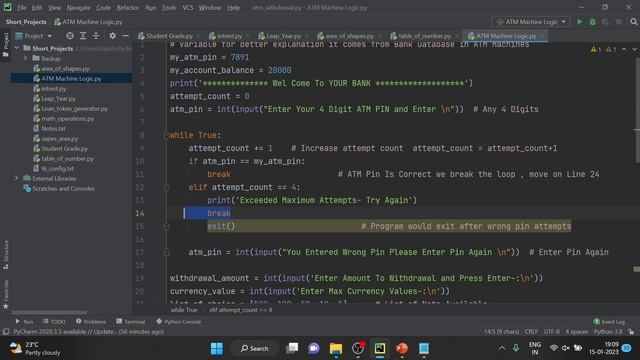Open File Explorer from the taskbar
This screenshot has height=360, width=640.
tap(336, 348)
